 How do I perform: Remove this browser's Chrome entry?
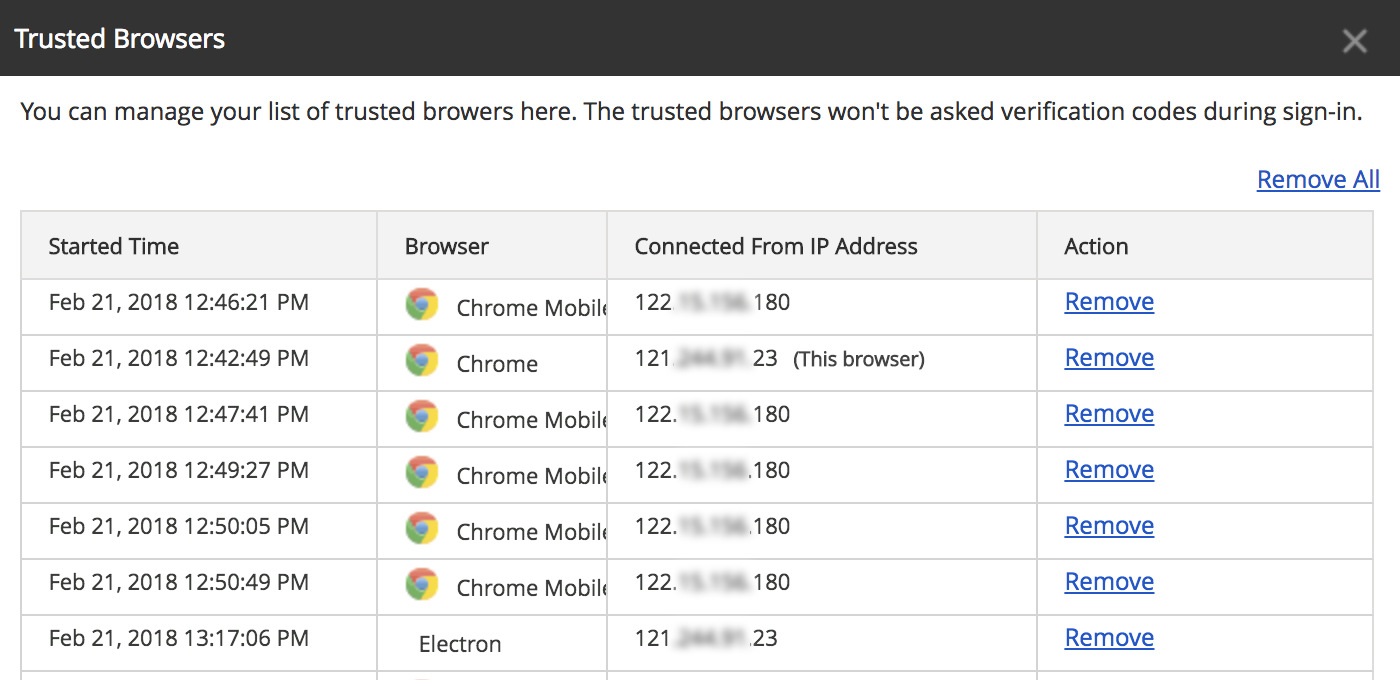pyautogui.click(x=1109, y=358)
